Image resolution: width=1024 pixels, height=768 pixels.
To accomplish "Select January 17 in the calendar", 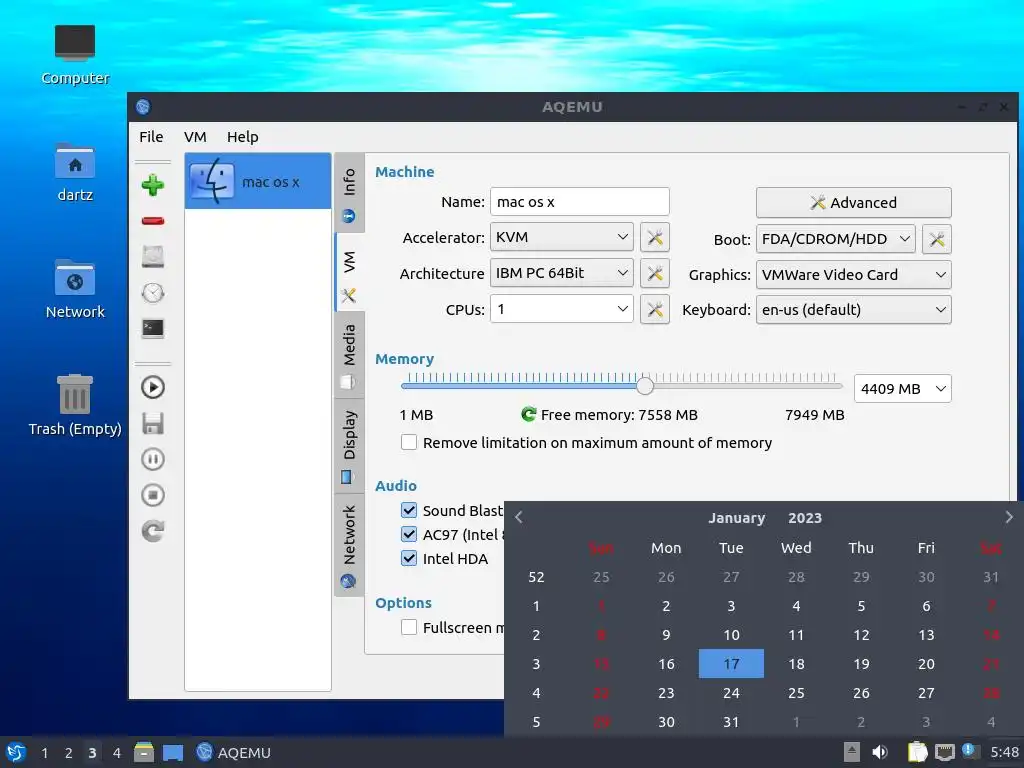I will point(731,664).
